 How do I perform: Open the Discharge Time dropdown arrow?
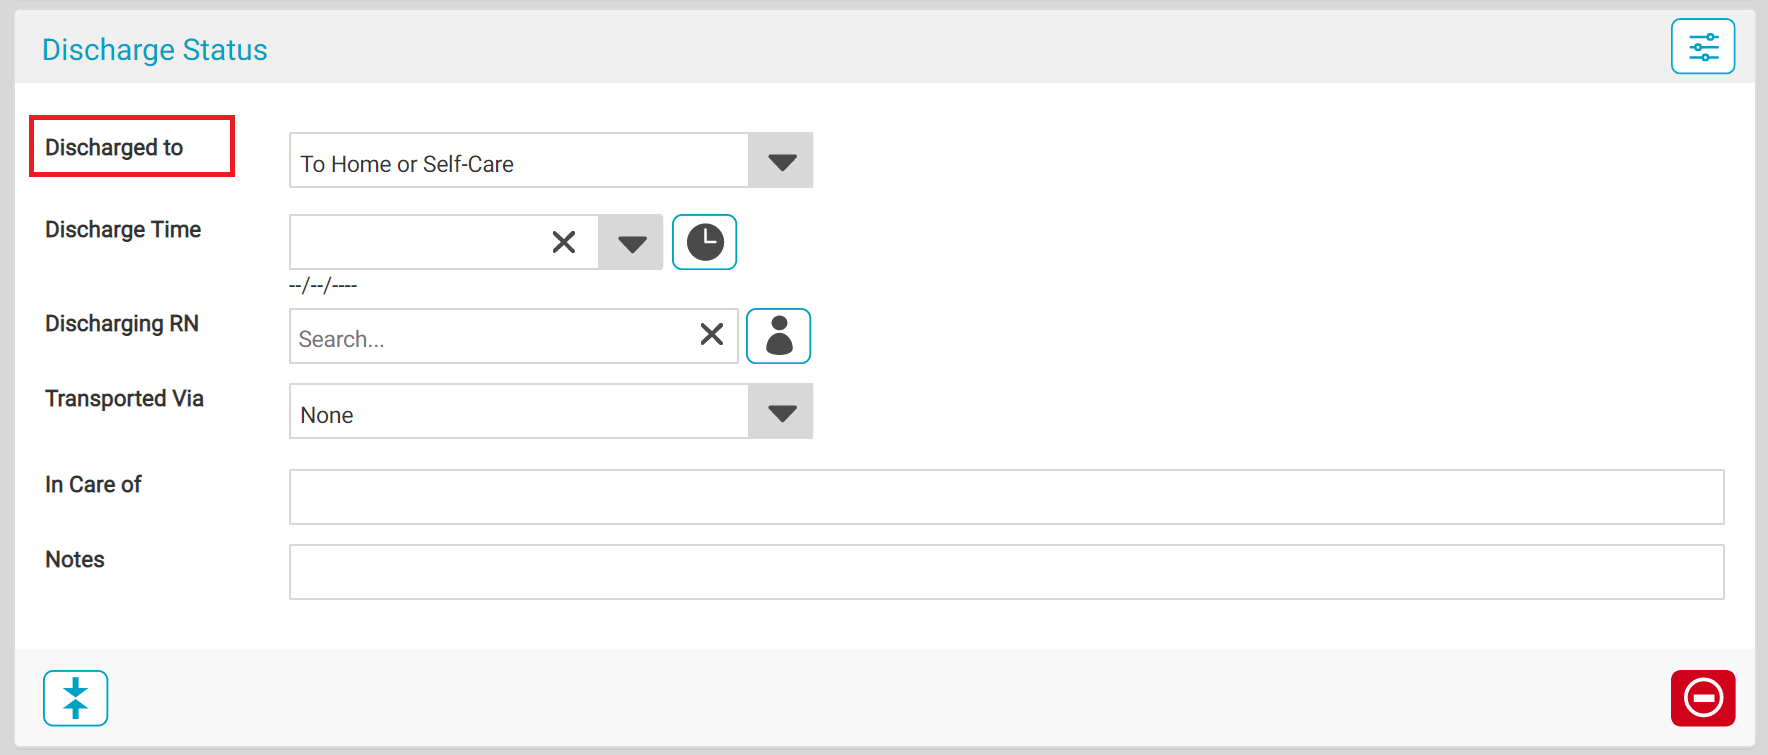[x=631, y=243]
